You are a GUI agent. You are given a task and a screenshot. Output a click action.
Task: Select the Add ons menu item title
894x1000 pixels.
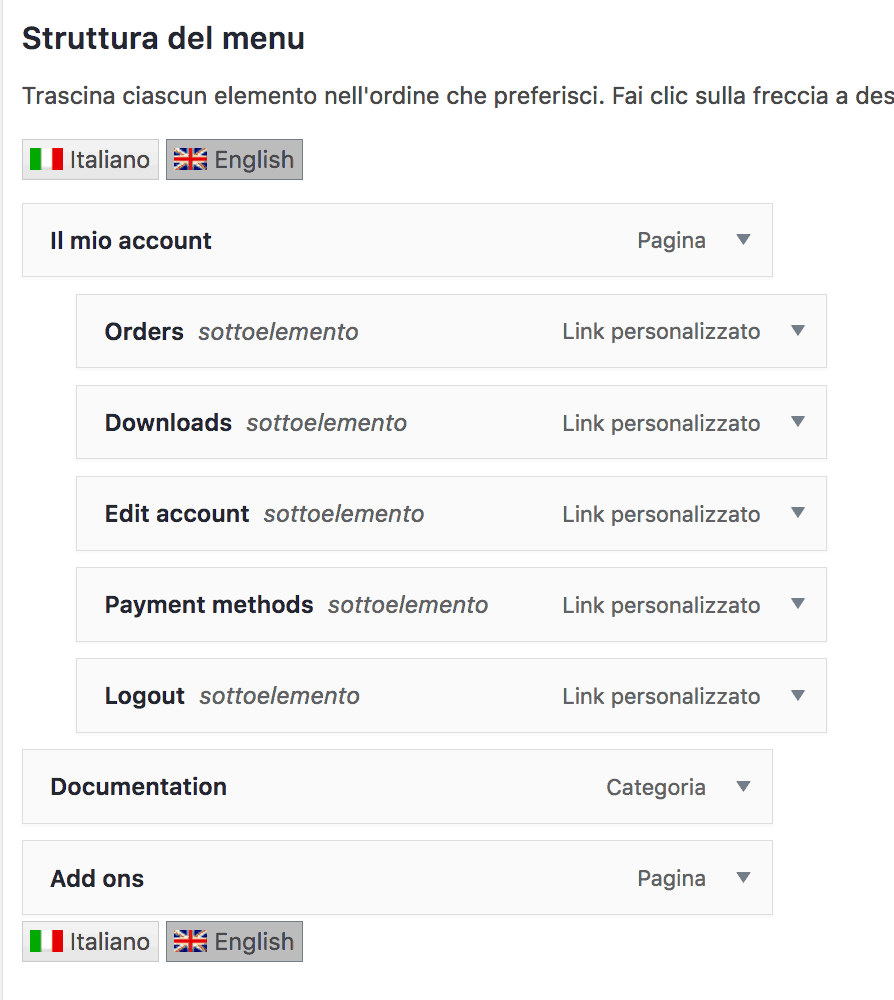(x=97, y=878)
